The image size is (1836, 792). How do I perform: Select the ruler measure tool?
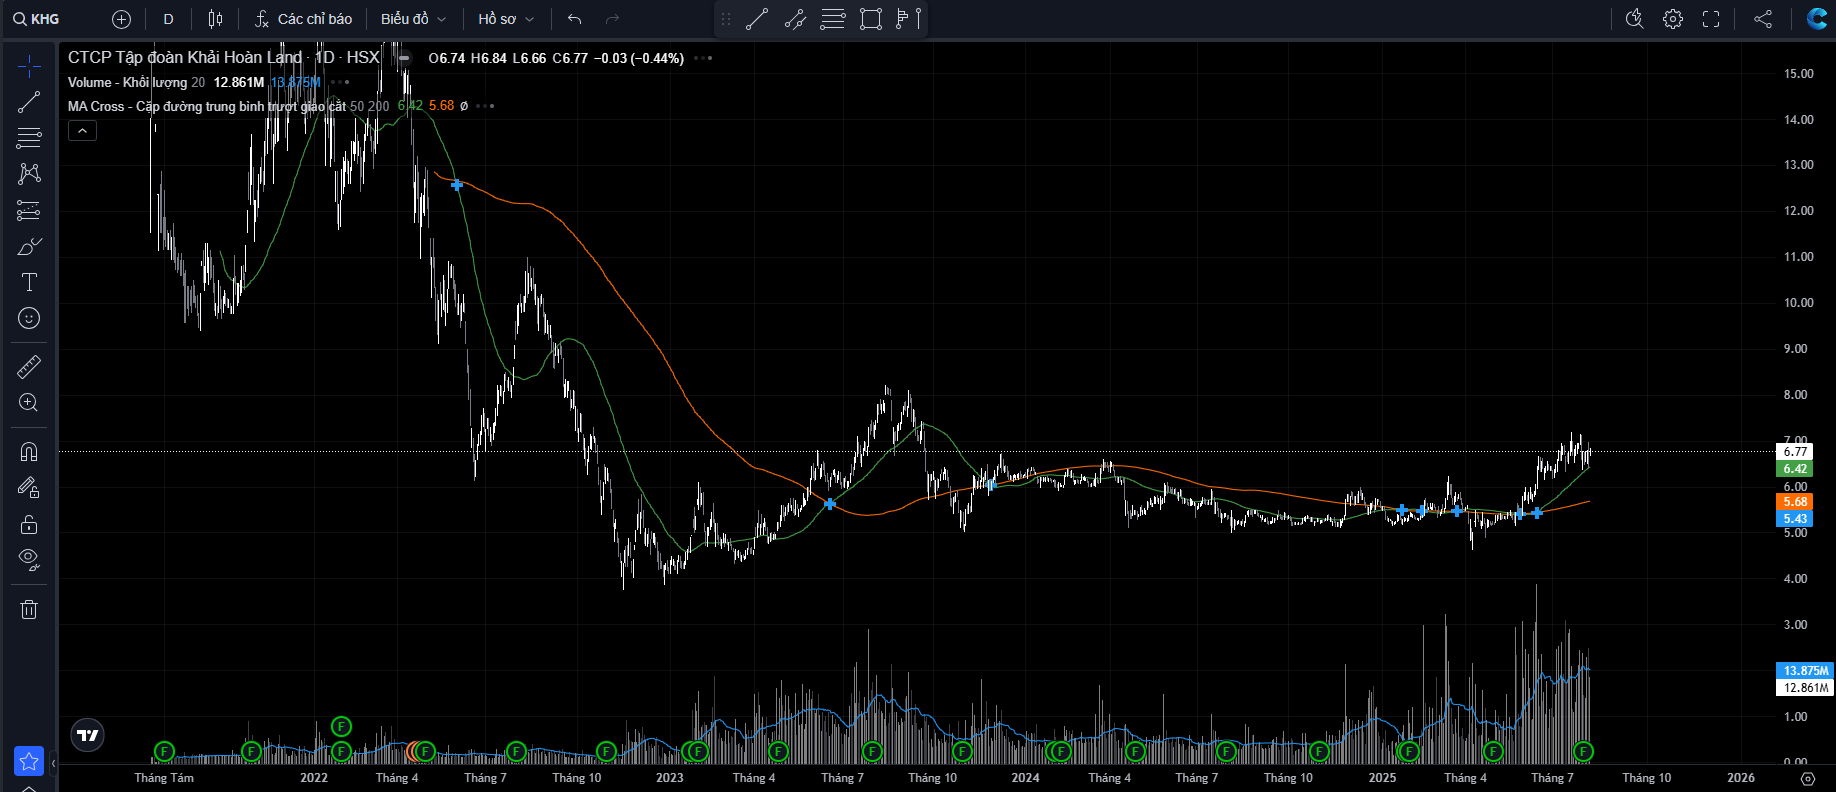click(29, 367)
